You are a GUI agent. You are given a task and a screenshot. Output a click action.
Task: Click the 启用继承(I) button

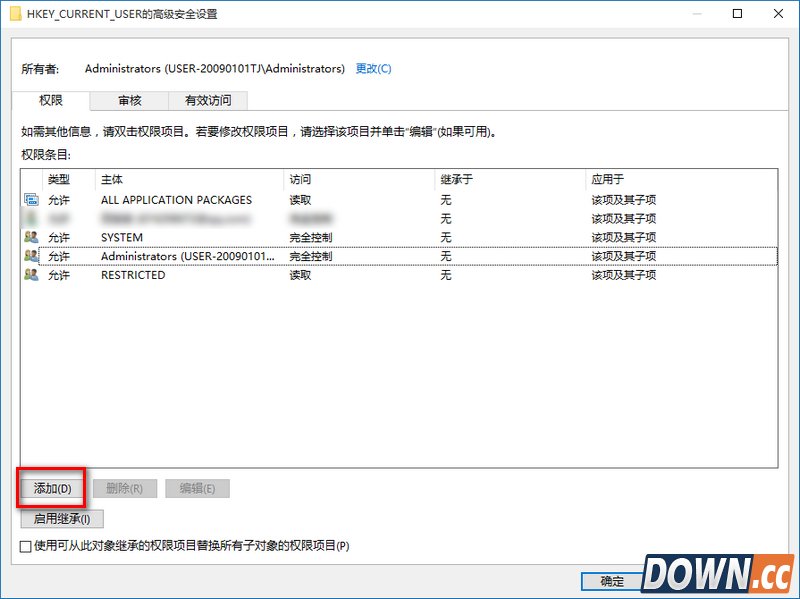[62, 519]
